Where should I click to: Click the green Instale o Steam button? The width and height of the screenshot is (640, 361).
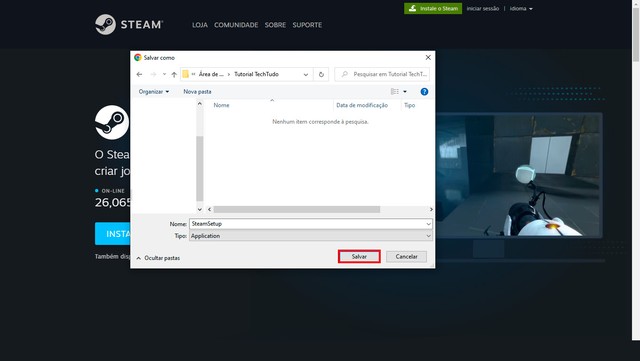click(433, 8)
